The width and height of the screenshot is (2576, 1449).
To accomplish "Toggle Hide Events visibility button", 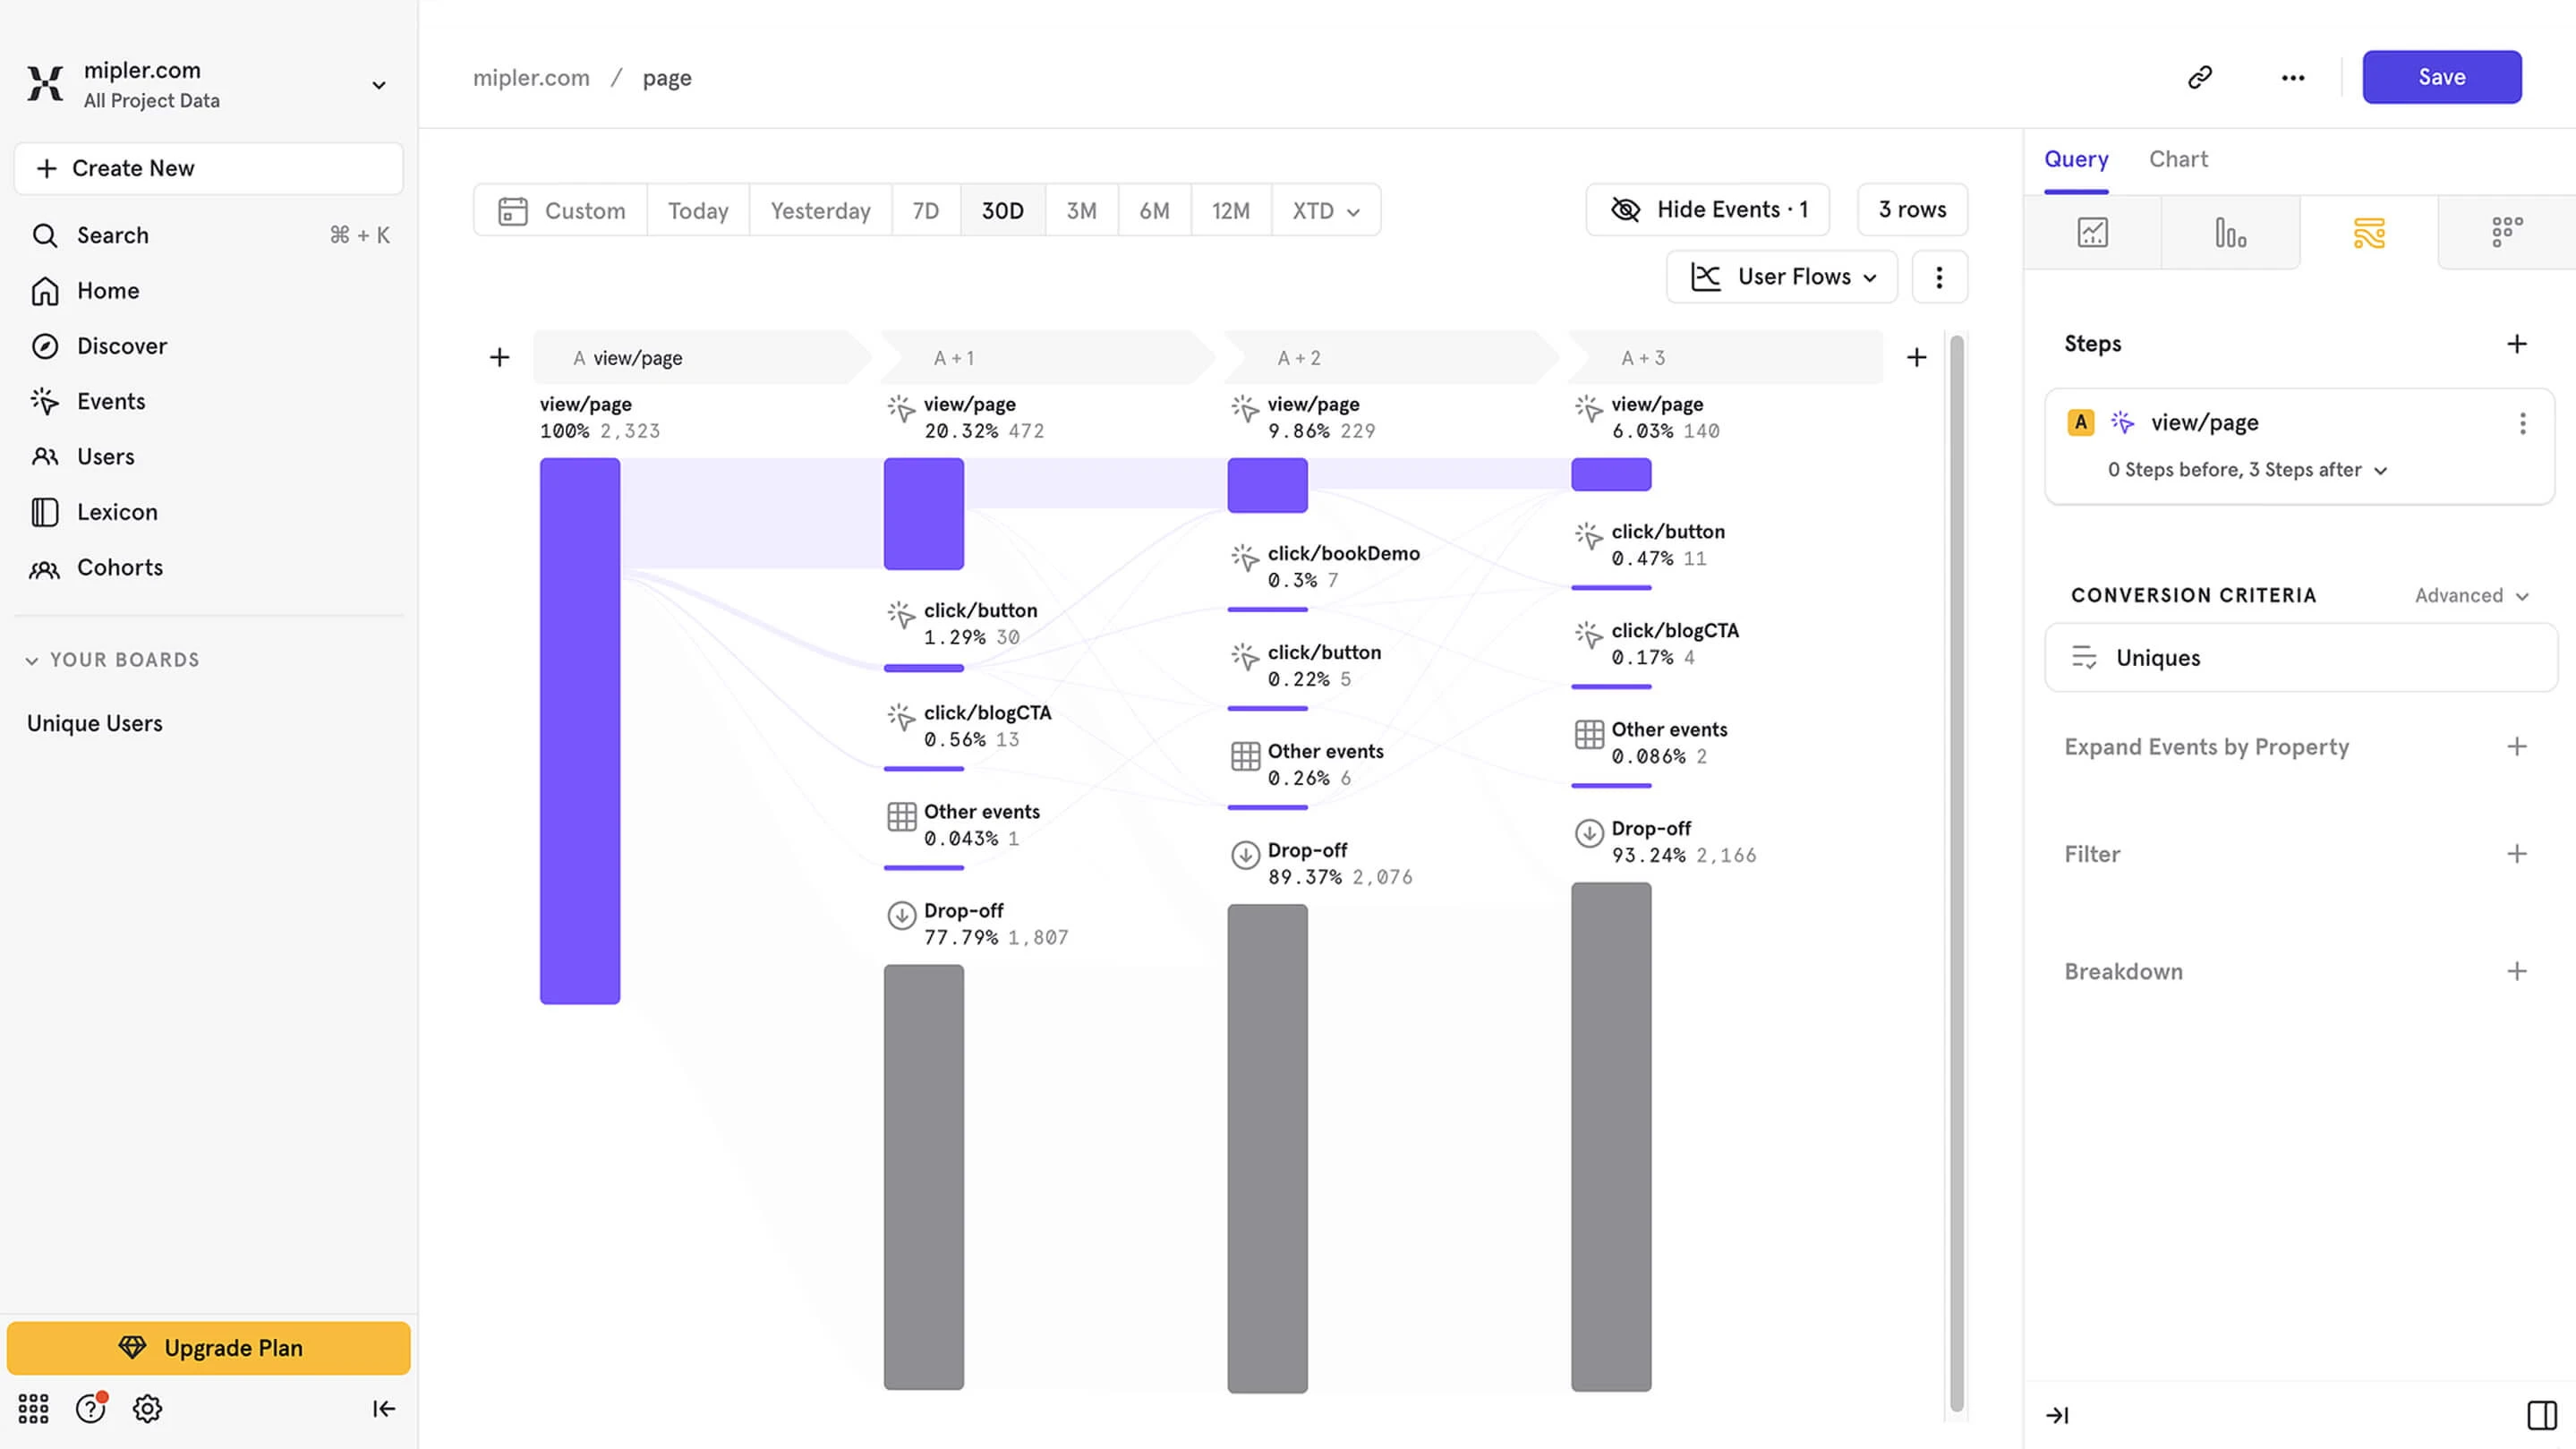I will 1708,210.
